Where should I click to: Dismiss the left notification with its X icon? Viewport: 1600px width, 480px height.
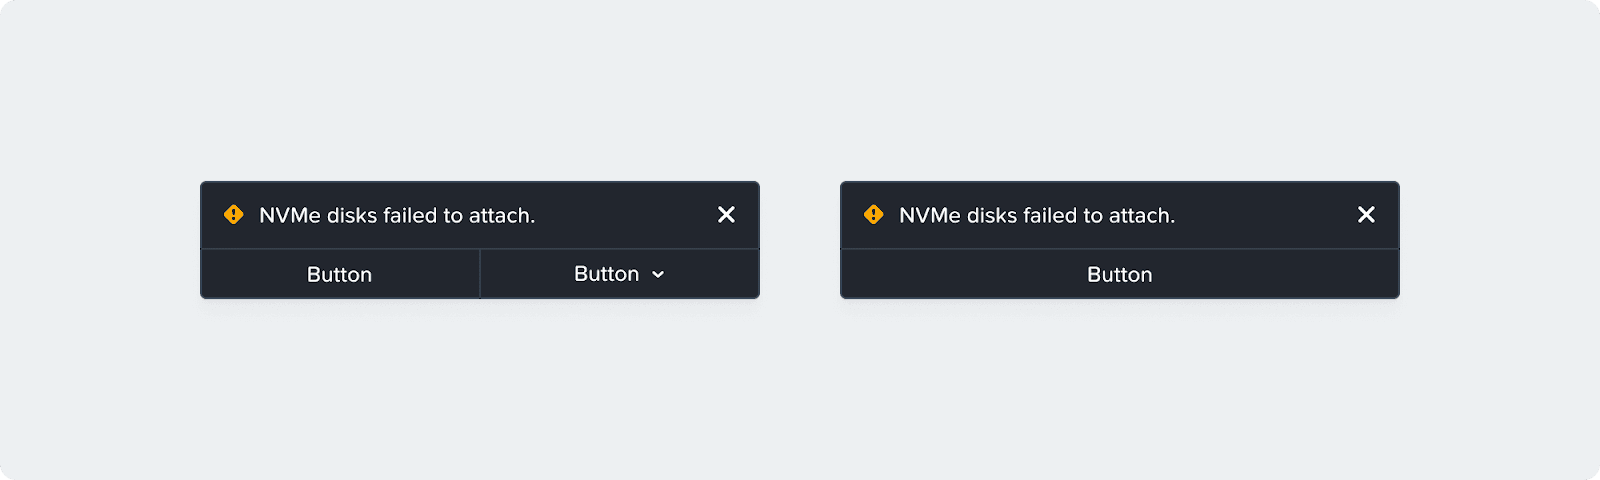coord(726,215)
